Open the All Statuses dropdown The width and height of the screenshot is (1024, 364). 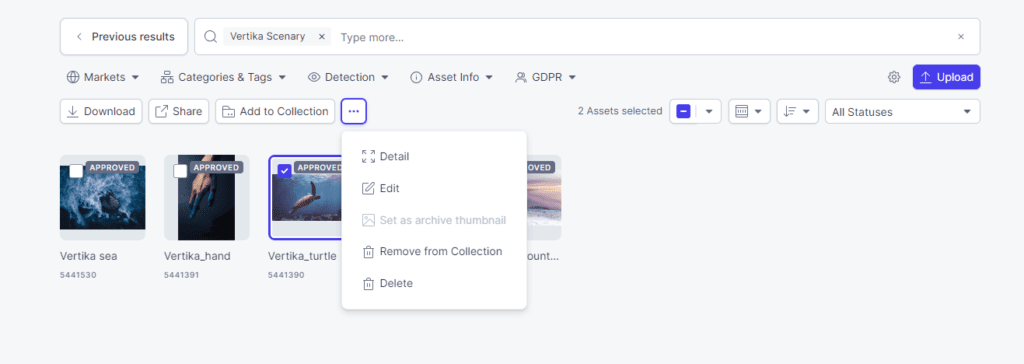pyautogui.click(x=903, y=111)
